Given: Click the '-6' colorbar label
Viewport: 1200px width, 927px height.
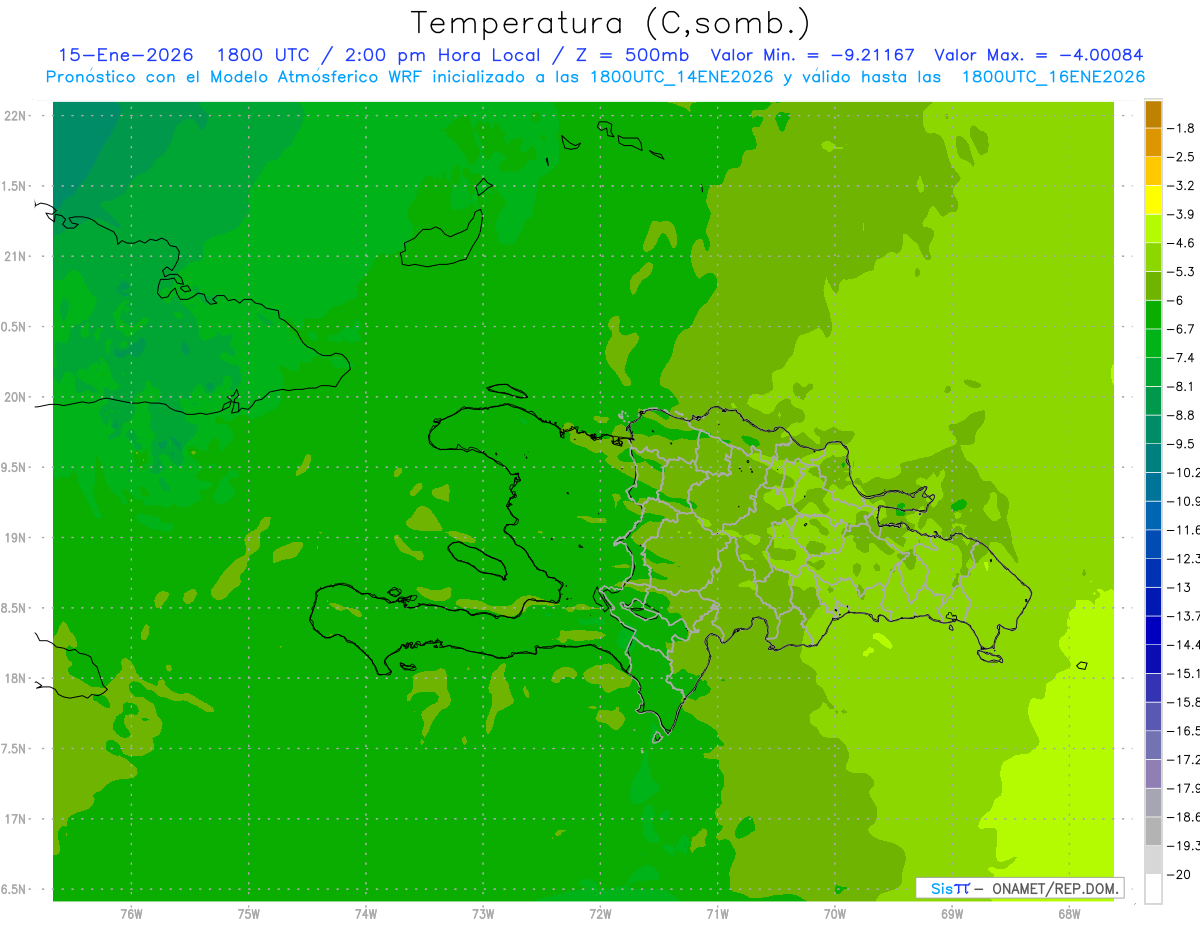Looking at the screenshot, I should point(1176,300).
